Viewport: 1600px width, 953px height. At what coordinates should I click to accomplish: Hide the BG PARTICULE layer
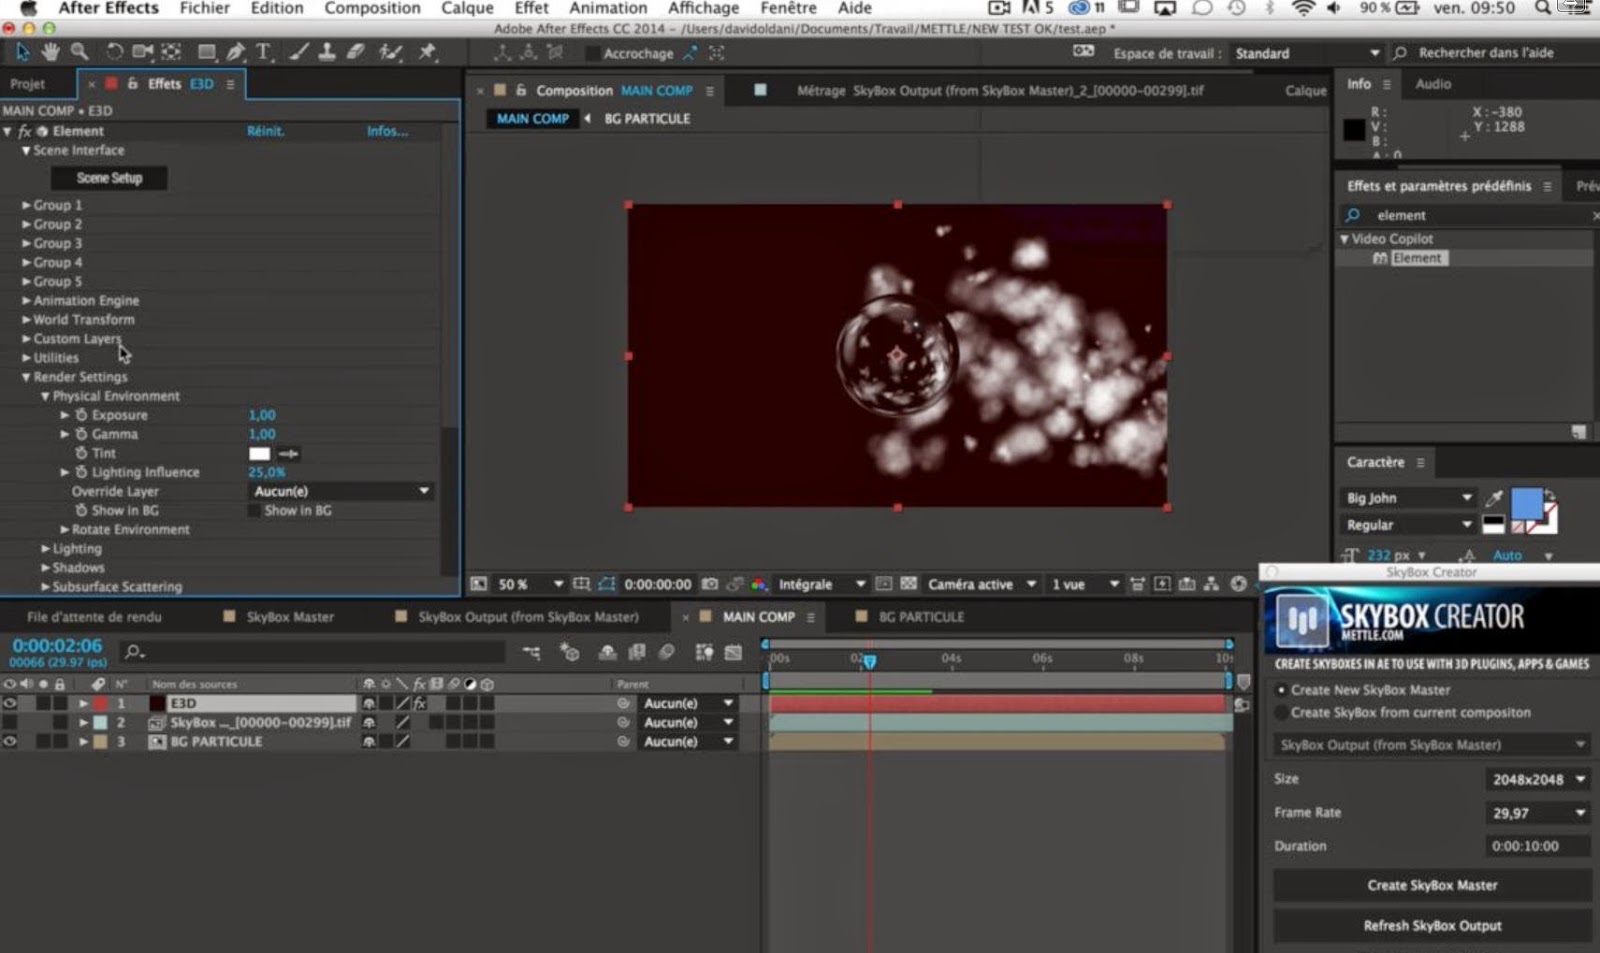click(10, 742)
